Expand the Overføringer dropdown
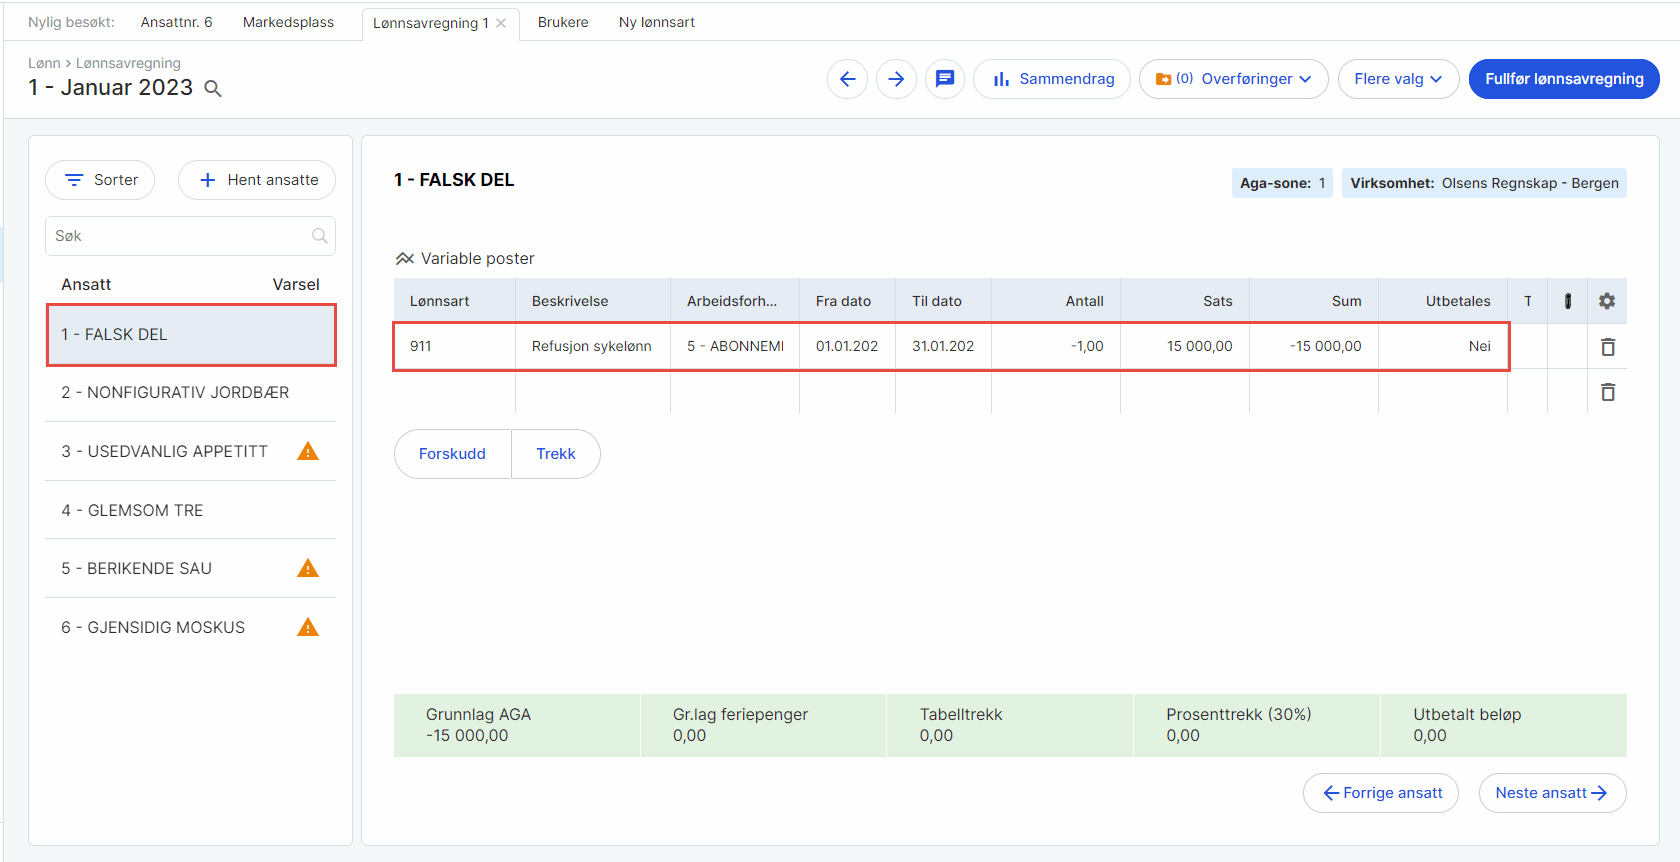1680x862 pixels. click(1234, 79)
